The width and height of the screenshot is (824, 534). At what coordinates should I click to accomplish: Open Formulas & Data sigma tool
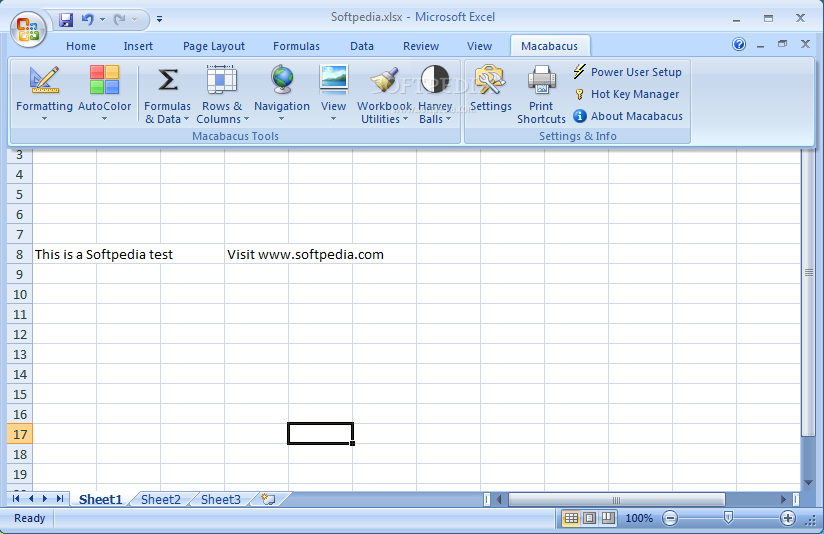[x=168, y=80]
